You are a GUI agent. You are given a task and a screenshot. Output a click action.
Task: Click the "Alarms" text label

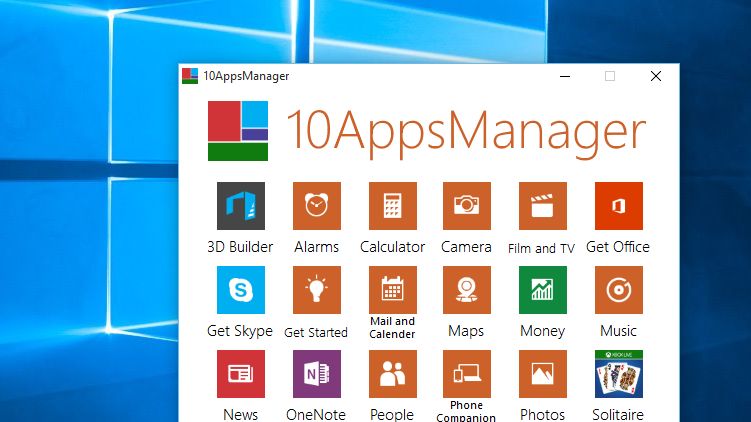317,247
